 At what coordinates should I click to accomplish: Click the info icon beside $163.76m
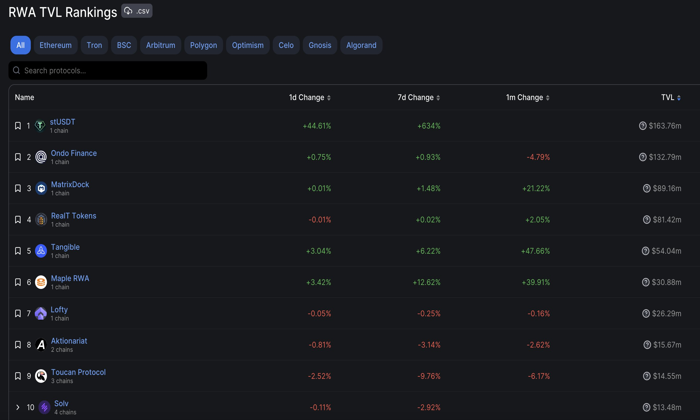click(642, 126)
